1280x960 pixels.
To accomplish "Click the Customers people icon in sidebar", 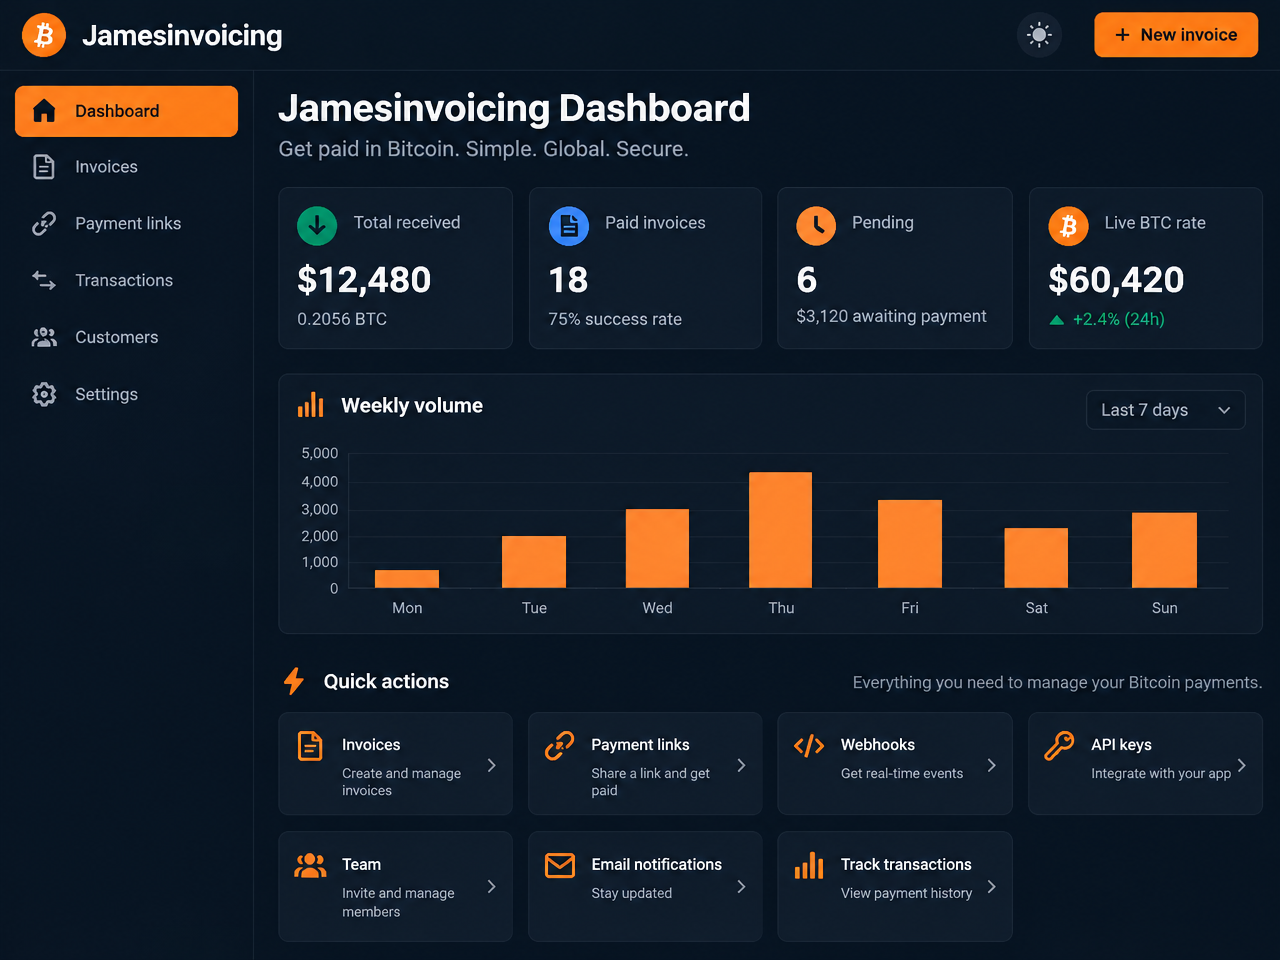I will pyautogui.click(x=44, y=338).
